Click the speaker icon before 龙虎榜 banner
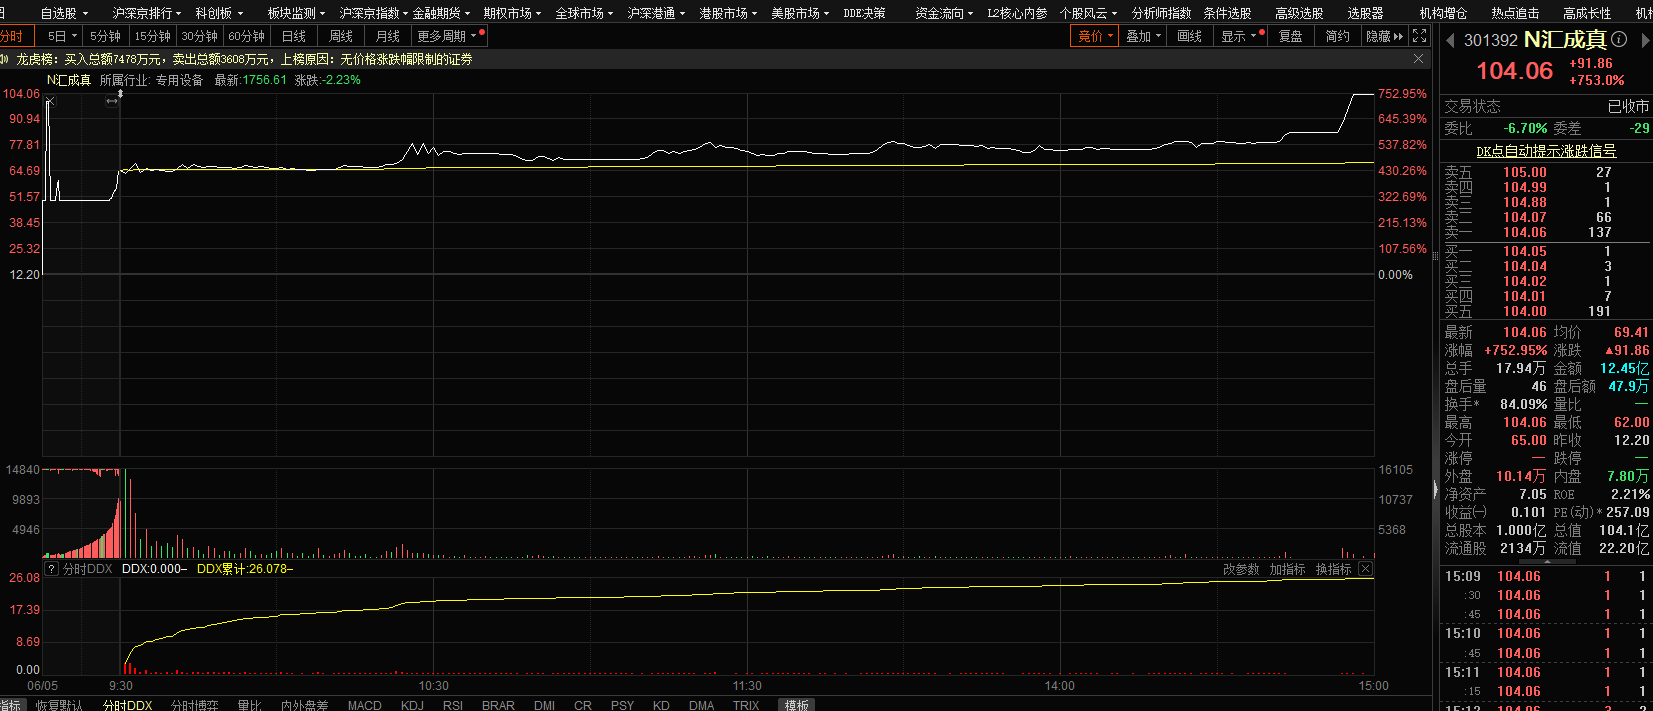The width and height of the screenshot is (1653, 711). (x=5, y=59)
